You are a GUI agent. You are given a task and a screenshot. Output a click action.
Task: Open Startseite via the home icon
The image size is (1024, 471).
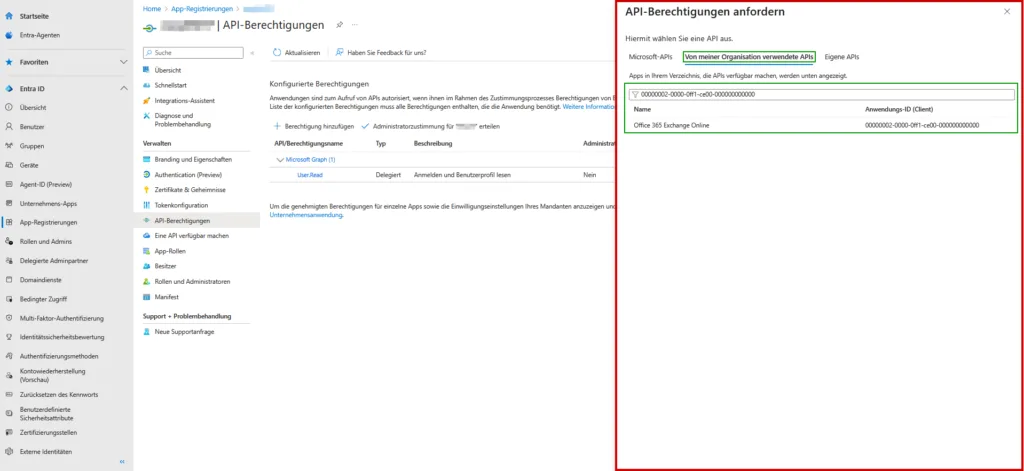(9, 17)
